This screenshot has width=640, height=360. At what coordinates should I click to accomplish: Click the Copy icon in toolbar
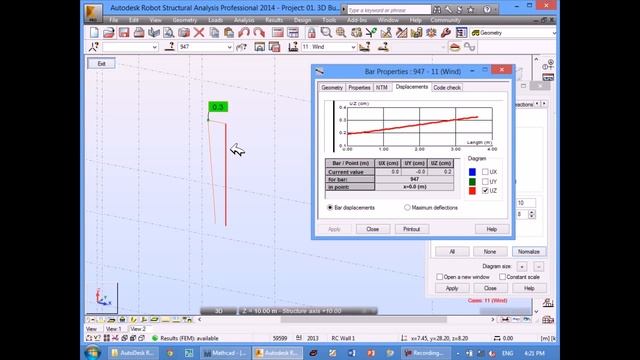(214, 32)
